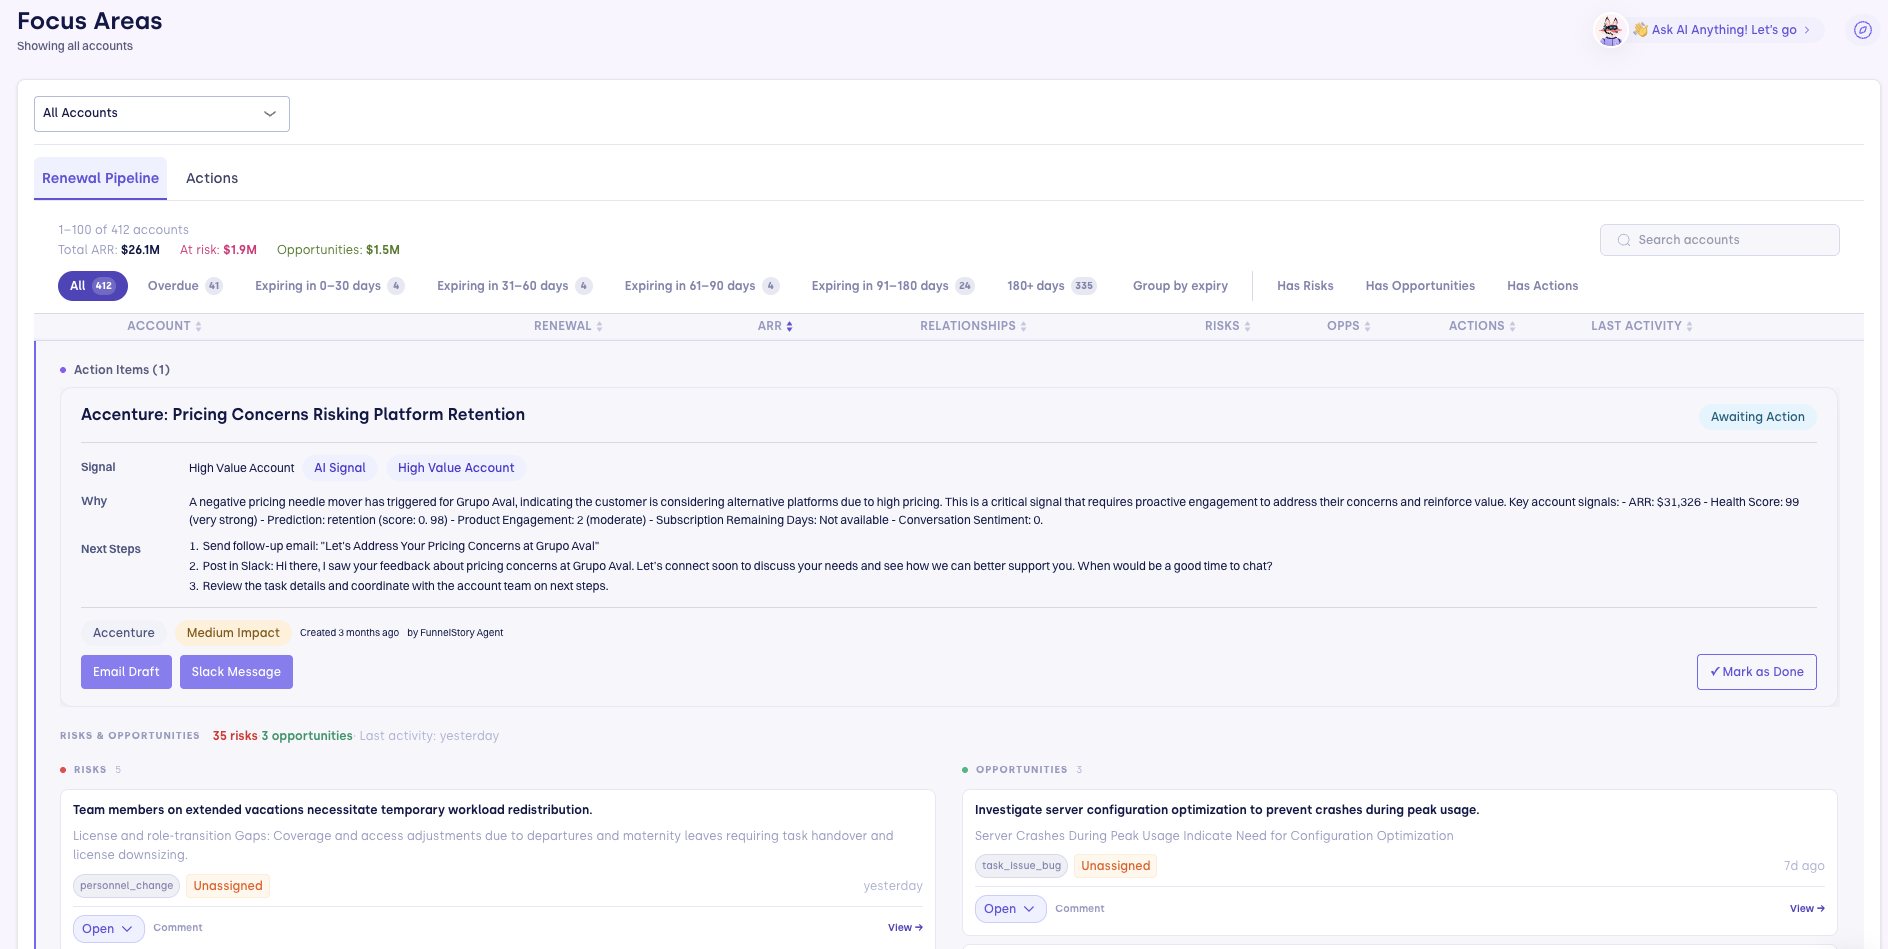Click the Focus Areas page heading

(x=90, y=21)
